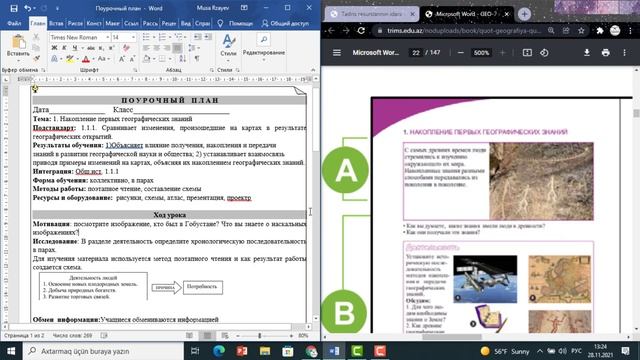
Task: Adjust the Word zoom slider
Action: pos(260,336)
